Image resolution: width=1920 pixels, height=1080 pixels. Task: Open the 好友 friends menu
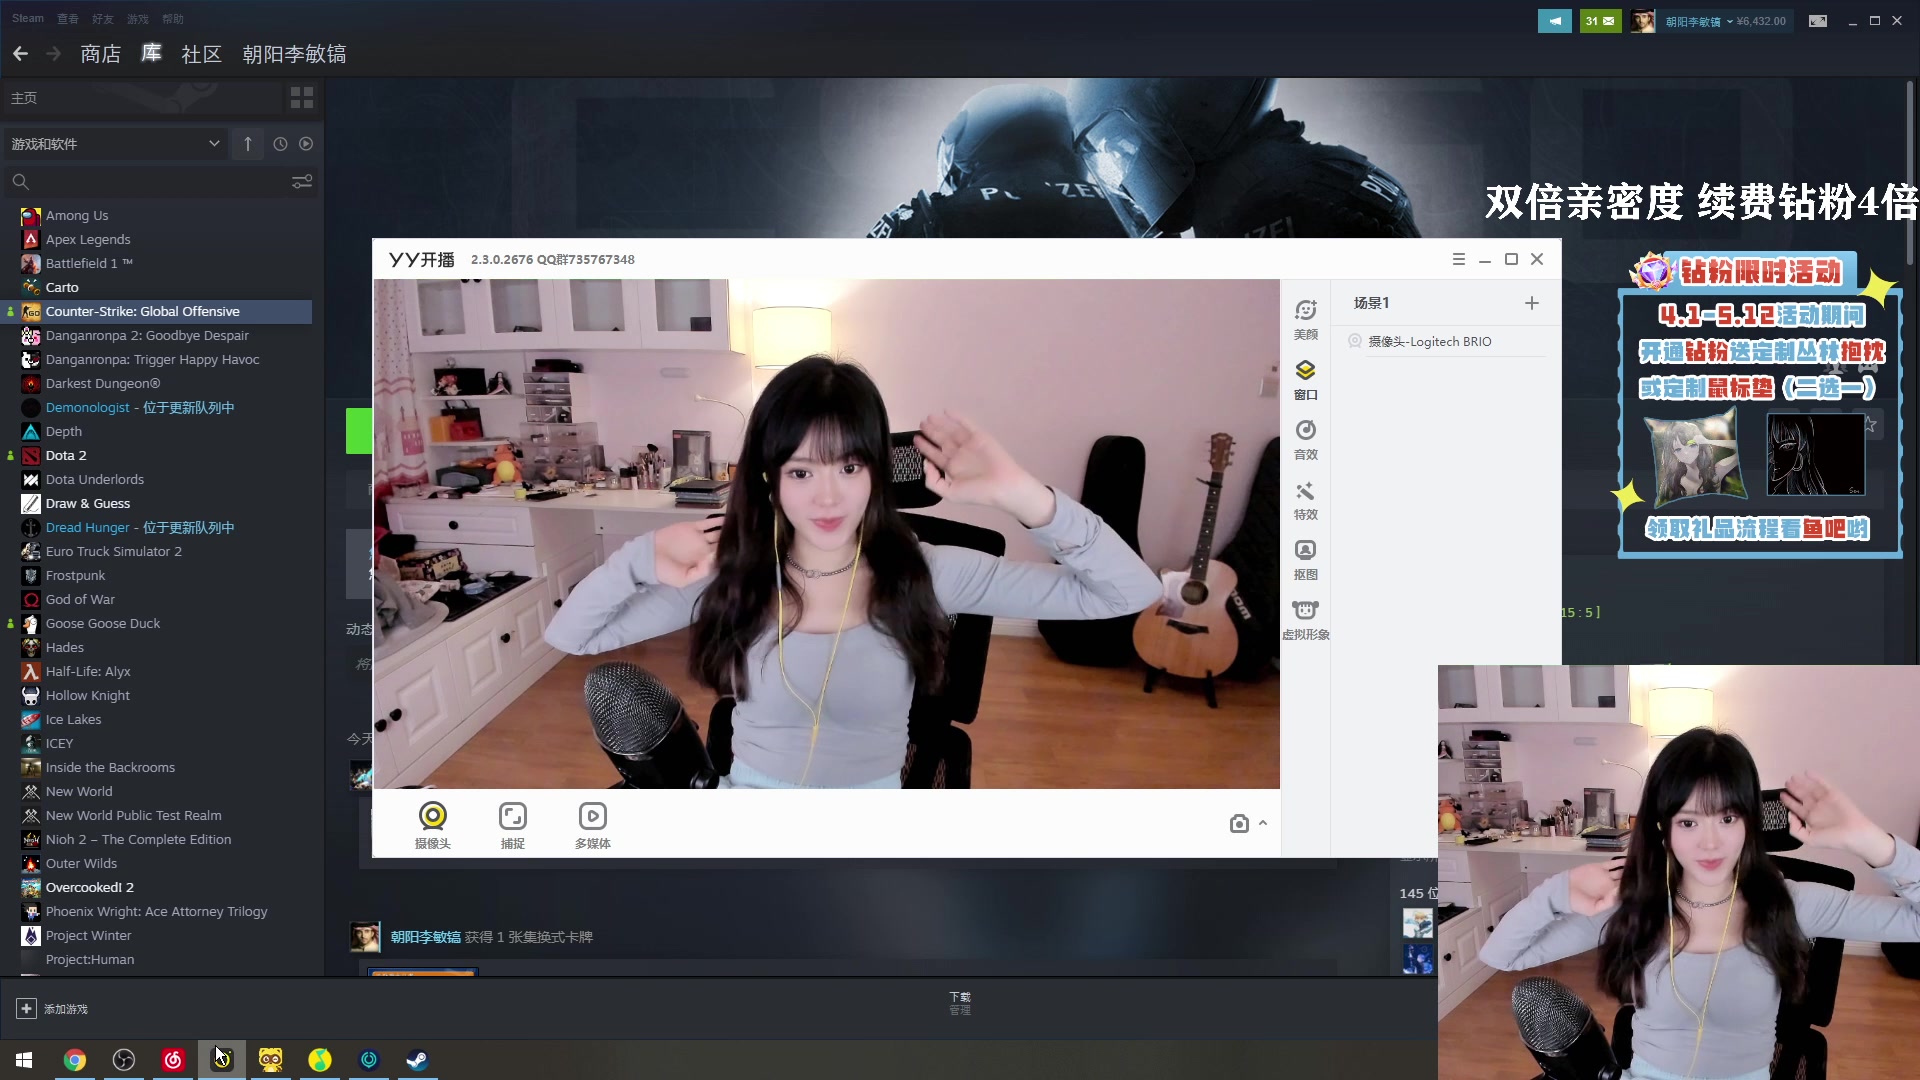(x=102, y=18)
